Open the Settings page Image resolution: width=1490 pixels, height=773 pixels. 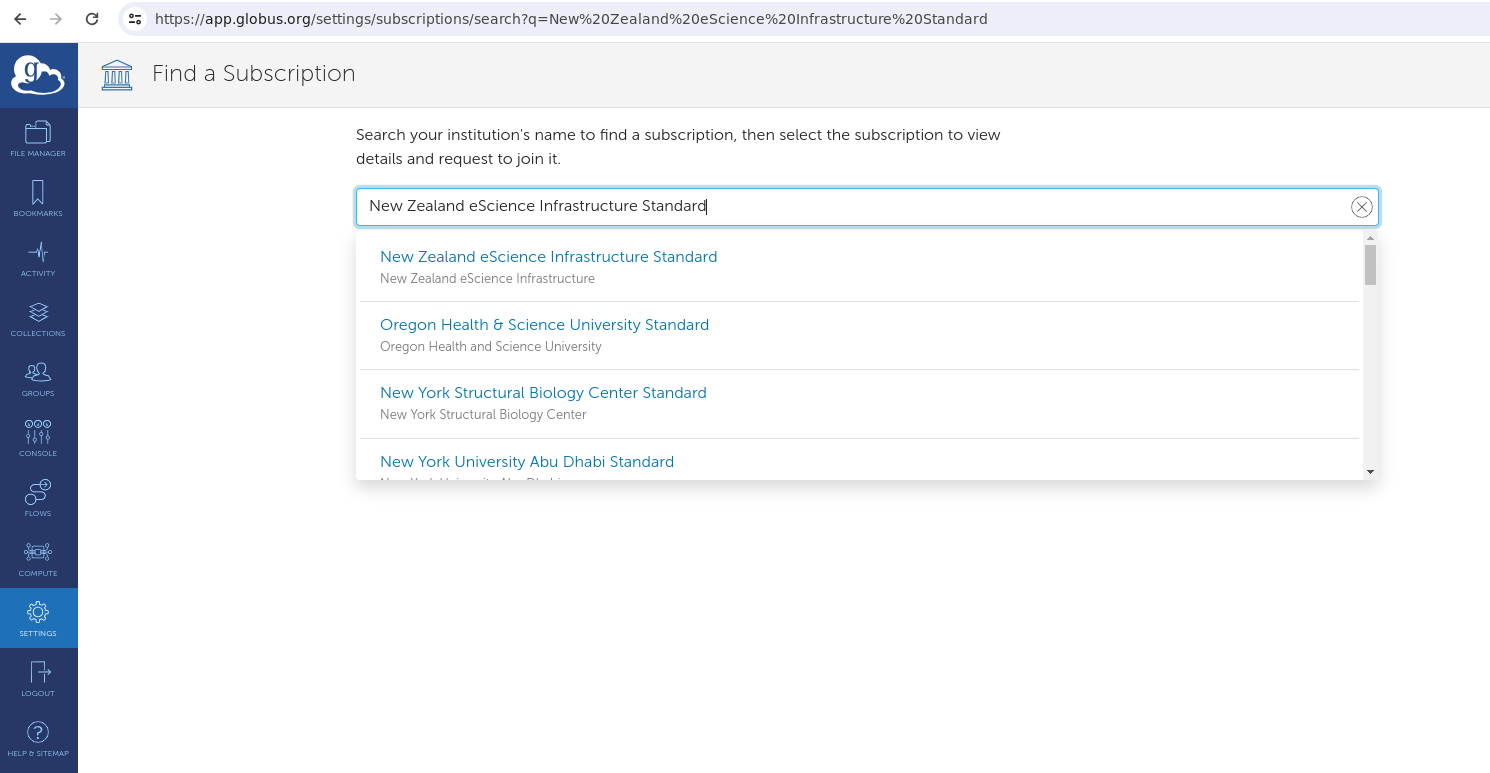click(x=38, y=618)
